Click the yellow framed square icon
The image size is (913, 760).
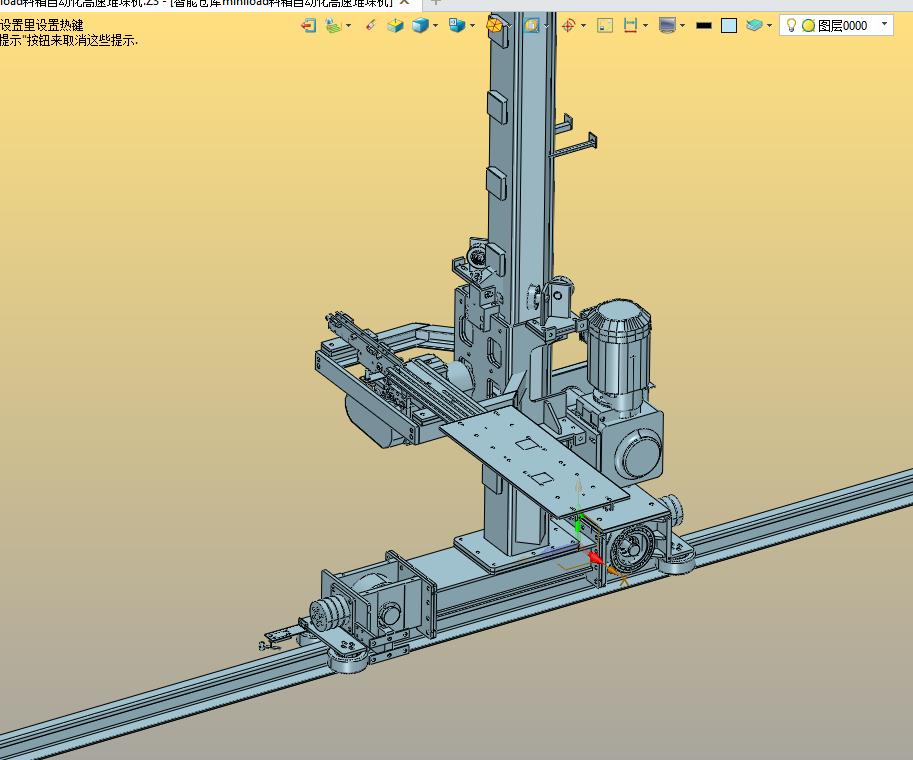tap(531, 26)
